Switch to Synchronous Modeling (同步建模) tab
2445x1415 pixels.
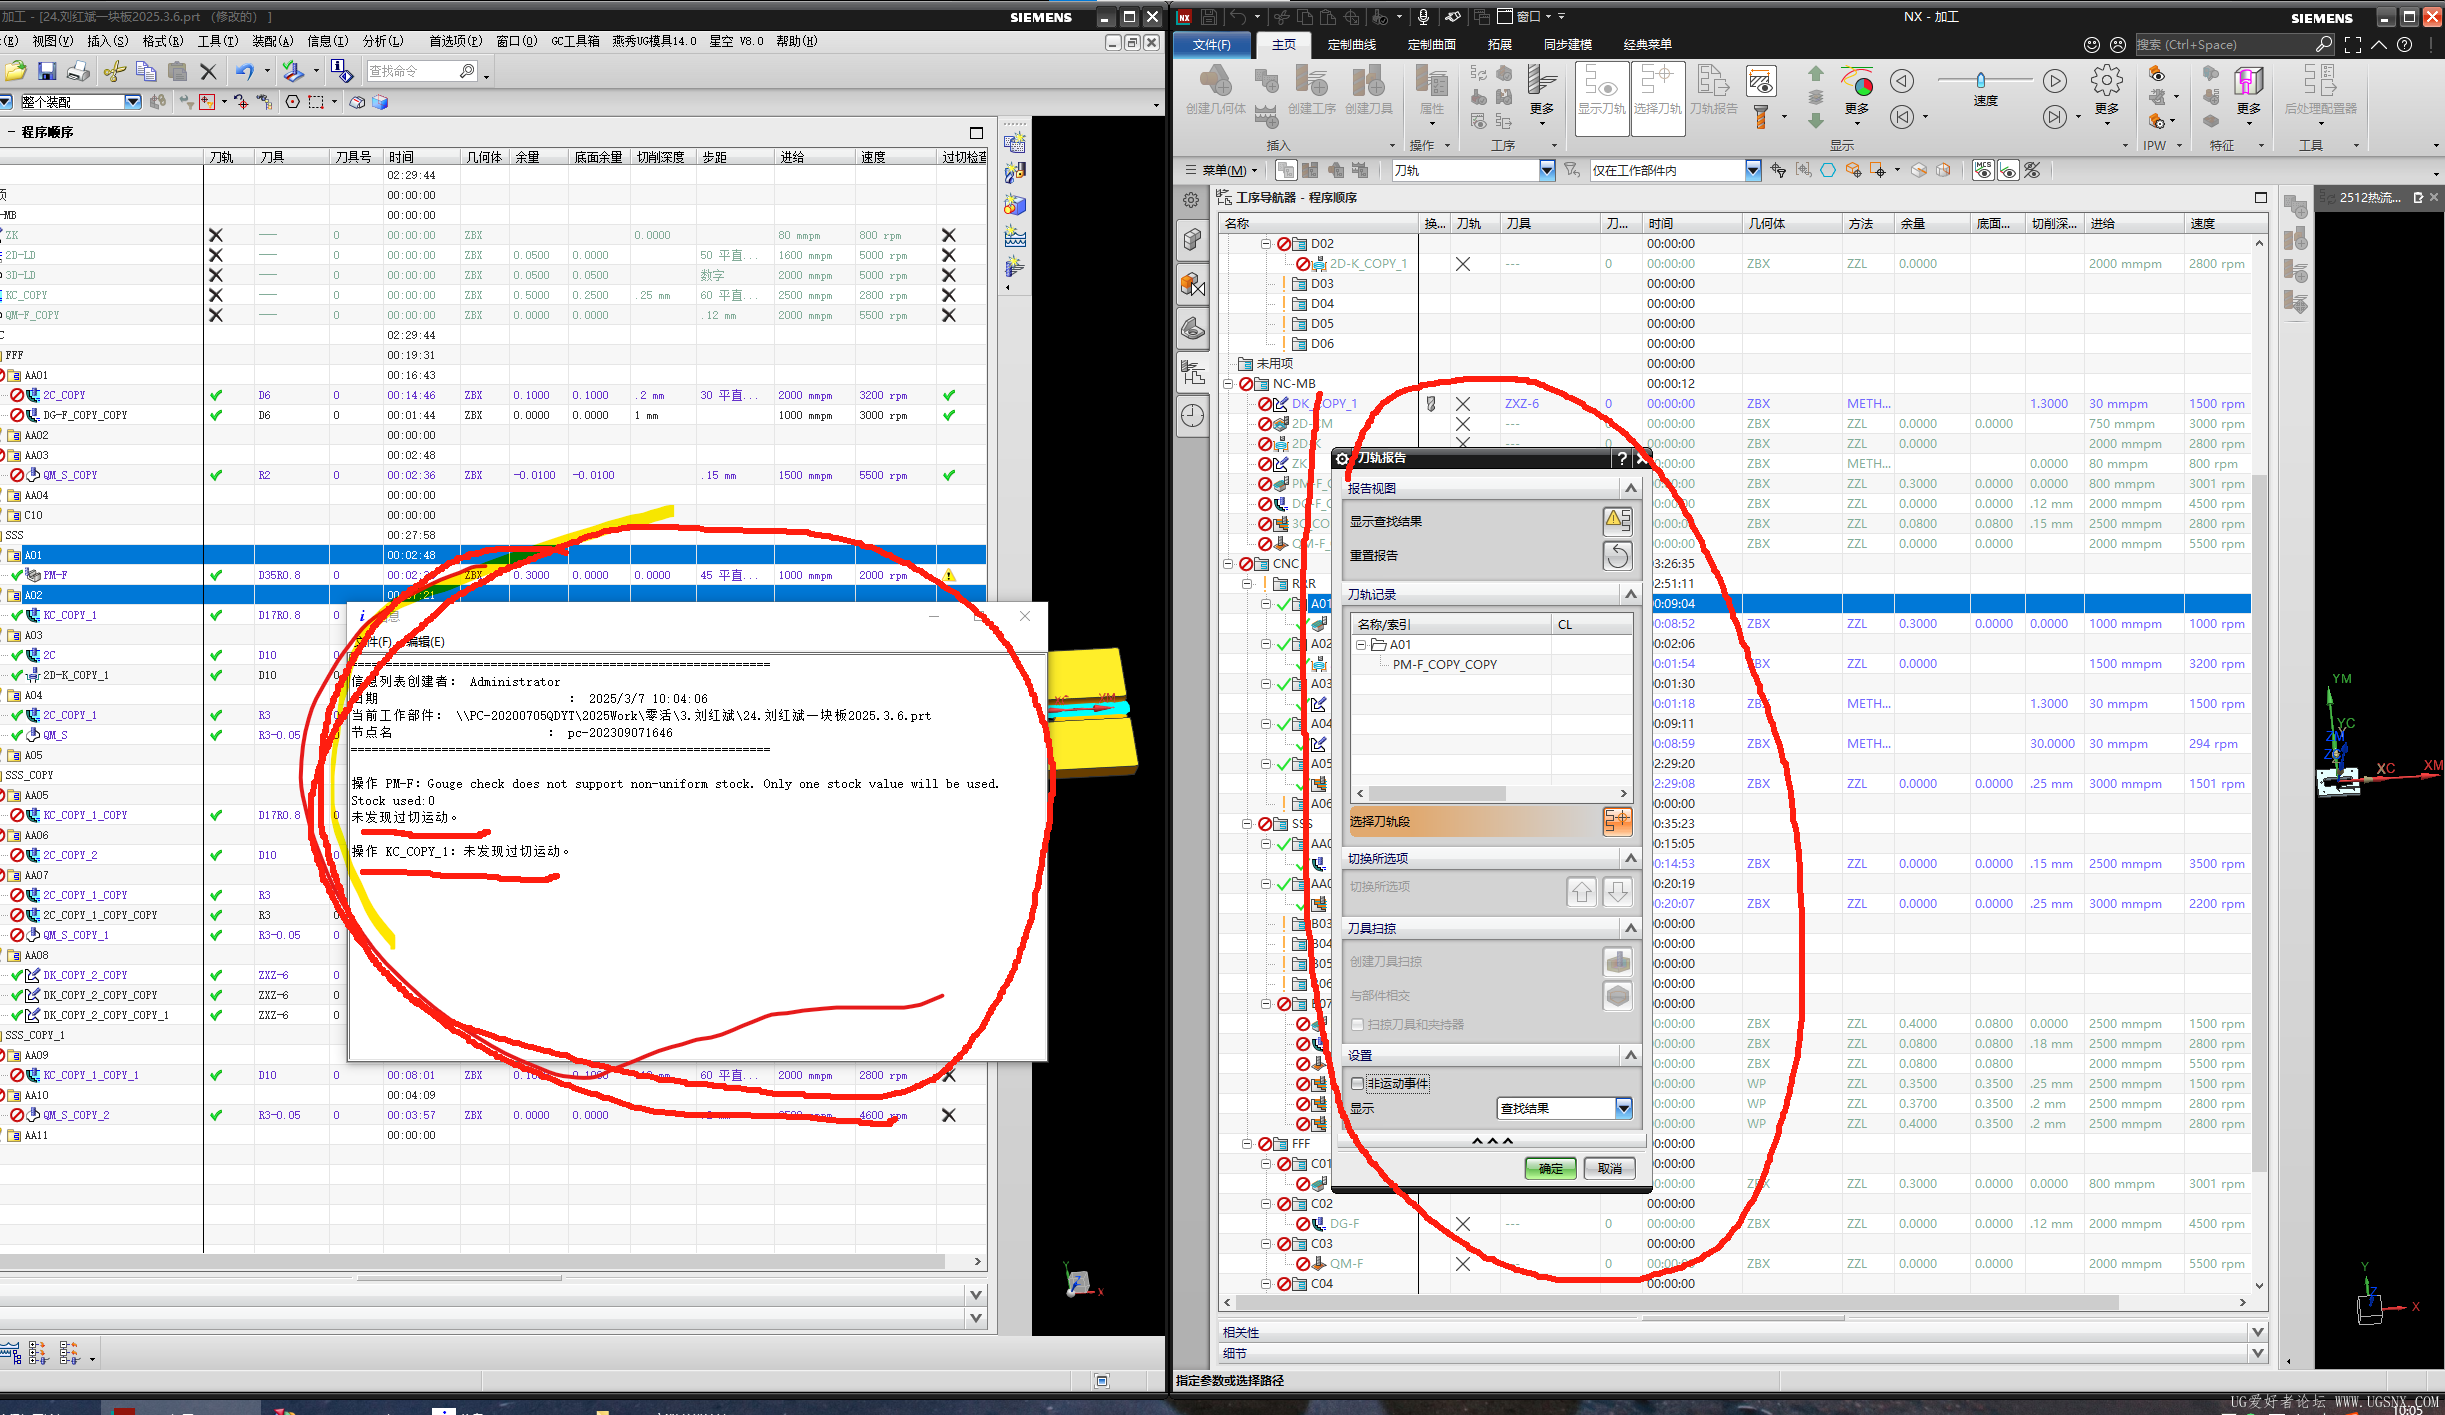(1567, 44)
